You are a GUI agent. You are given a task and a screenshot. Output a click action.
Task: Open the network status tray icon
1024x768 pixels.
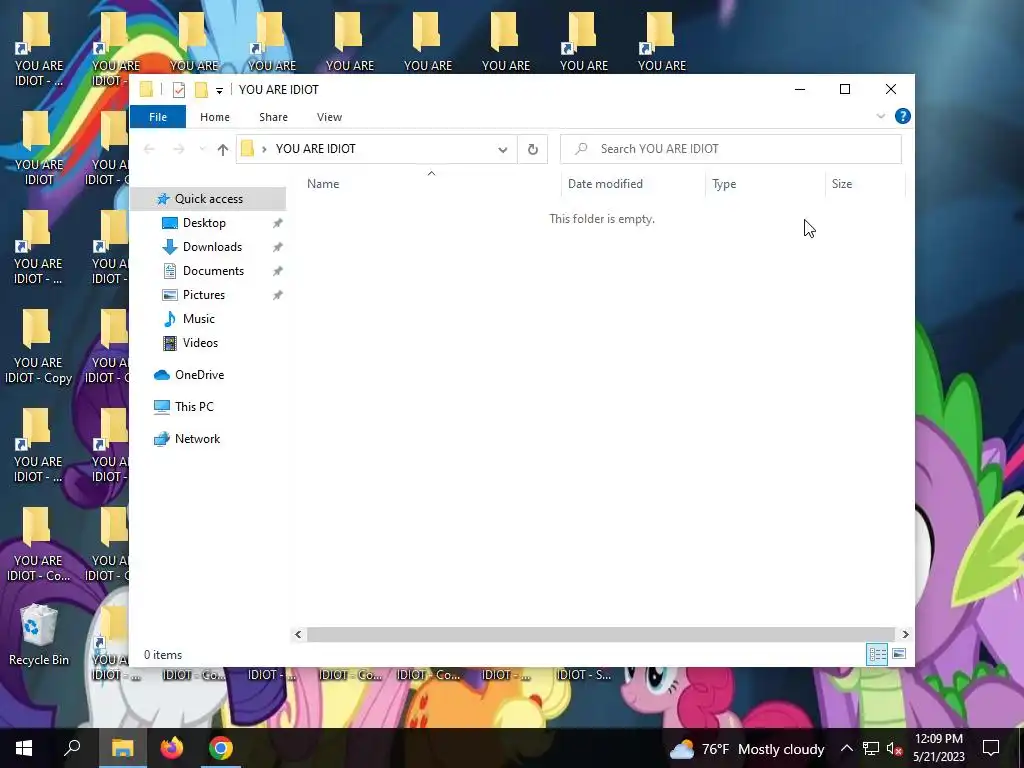click(x=871, y=748)
